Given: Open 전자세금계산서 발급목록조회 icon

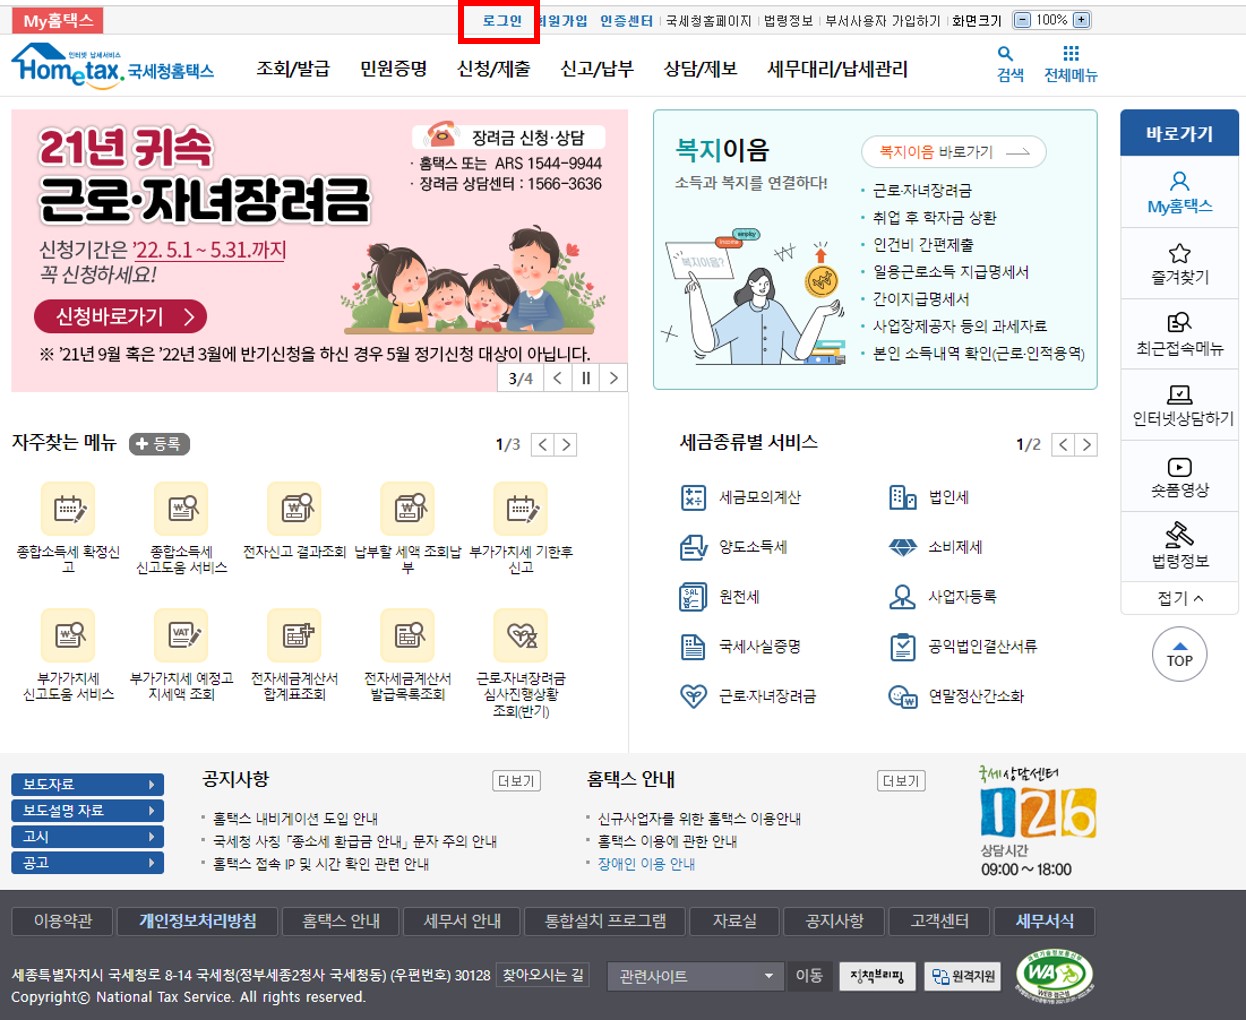Looking at the screenshot, I should (408, 635).
